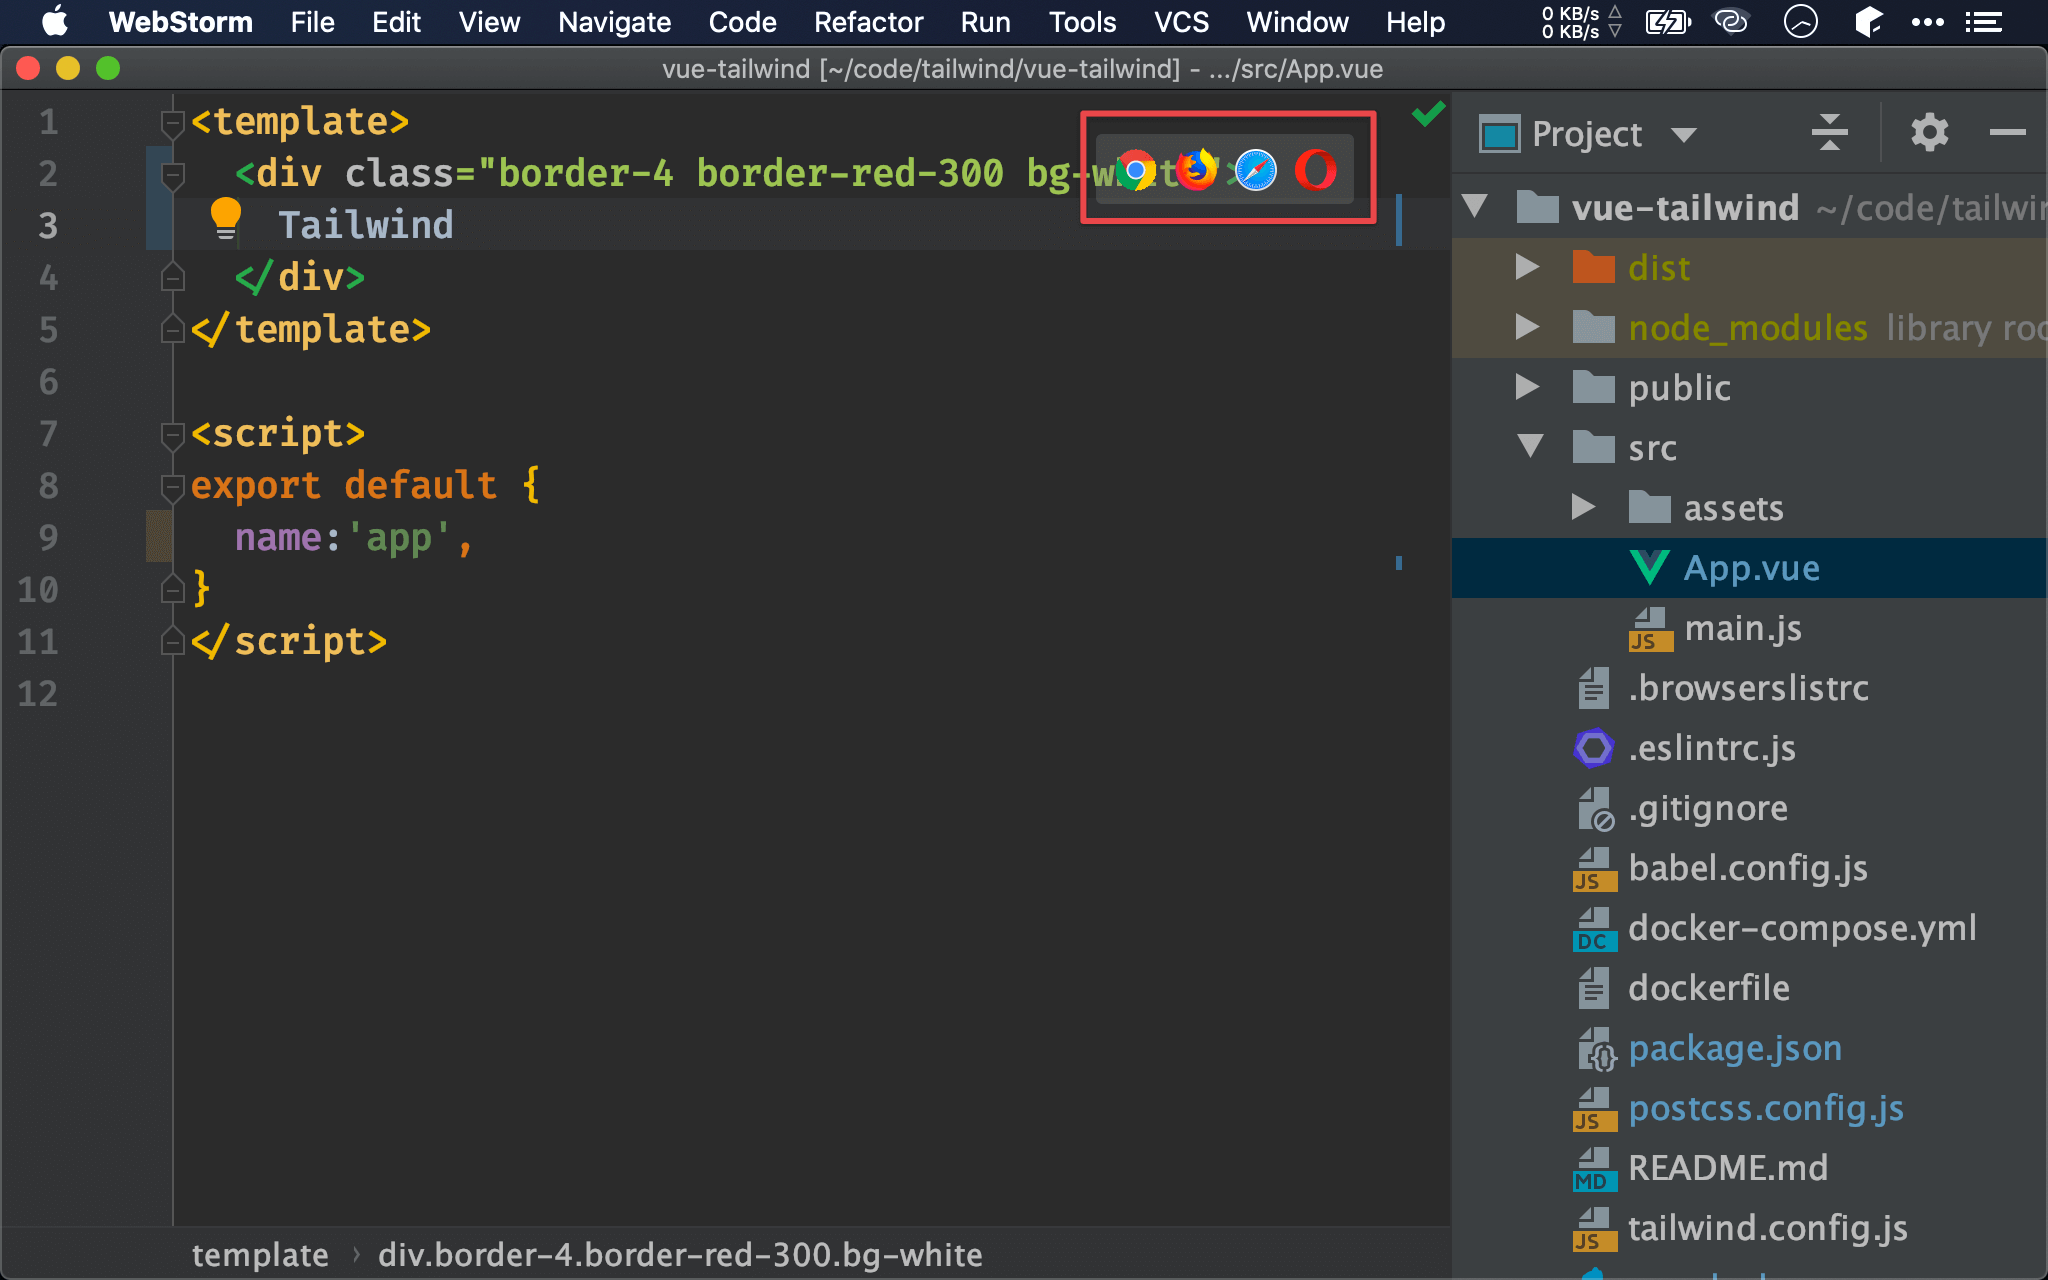Open Project panel settings gear

coord(1929,133)
